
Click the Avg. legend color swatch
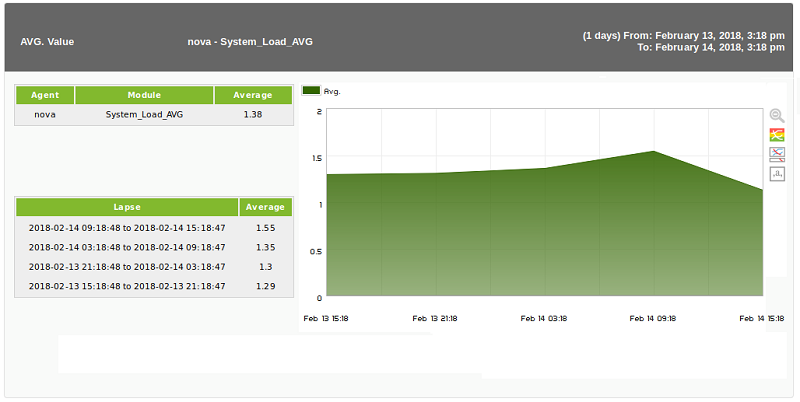311,91
